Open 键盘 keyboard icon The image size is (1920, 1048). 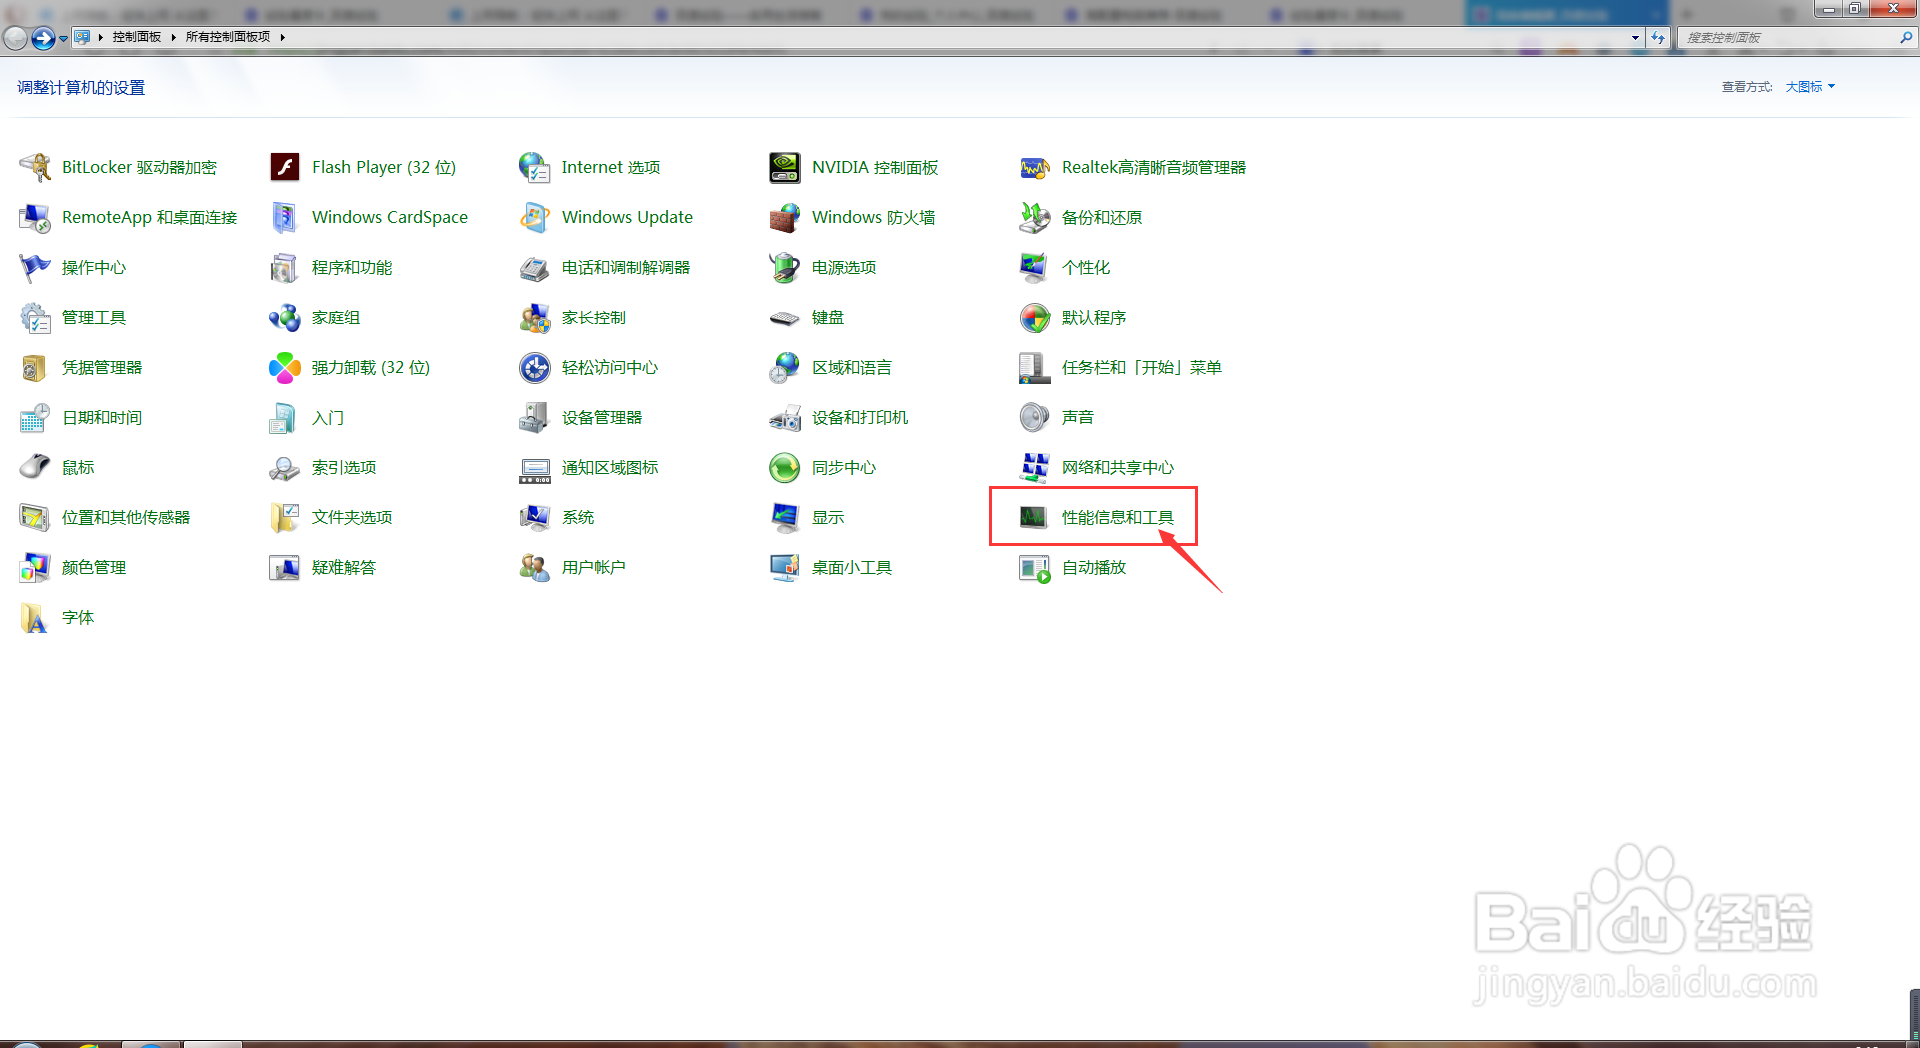[785, 317]
